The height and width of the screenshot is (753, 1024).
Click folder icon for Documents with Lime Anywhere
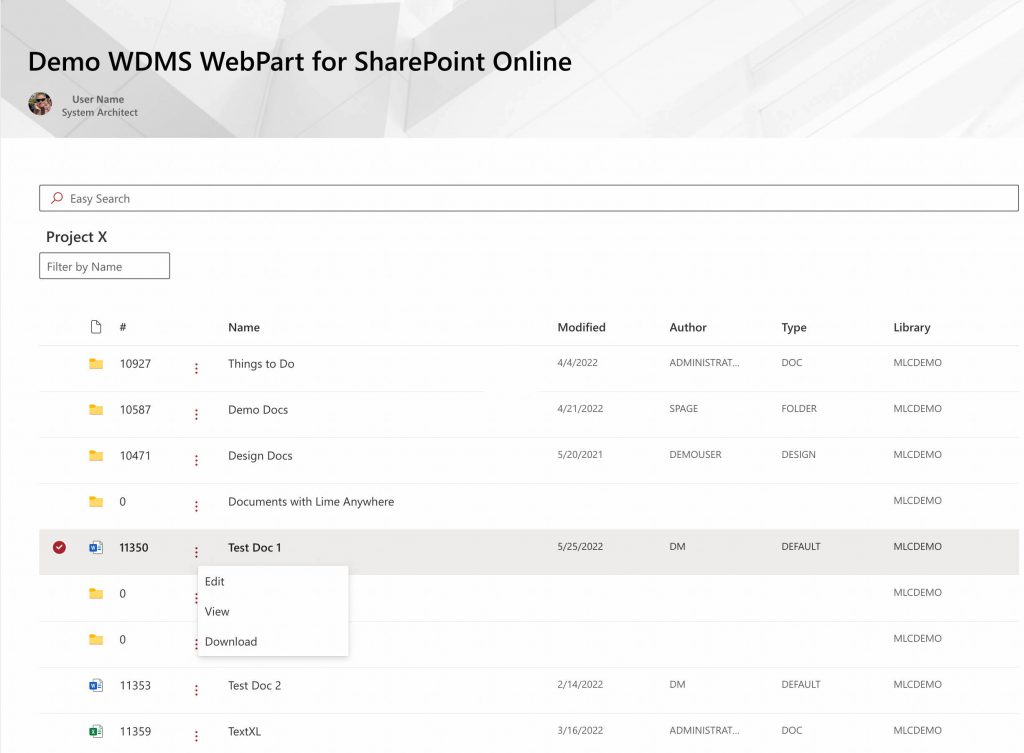96,502
